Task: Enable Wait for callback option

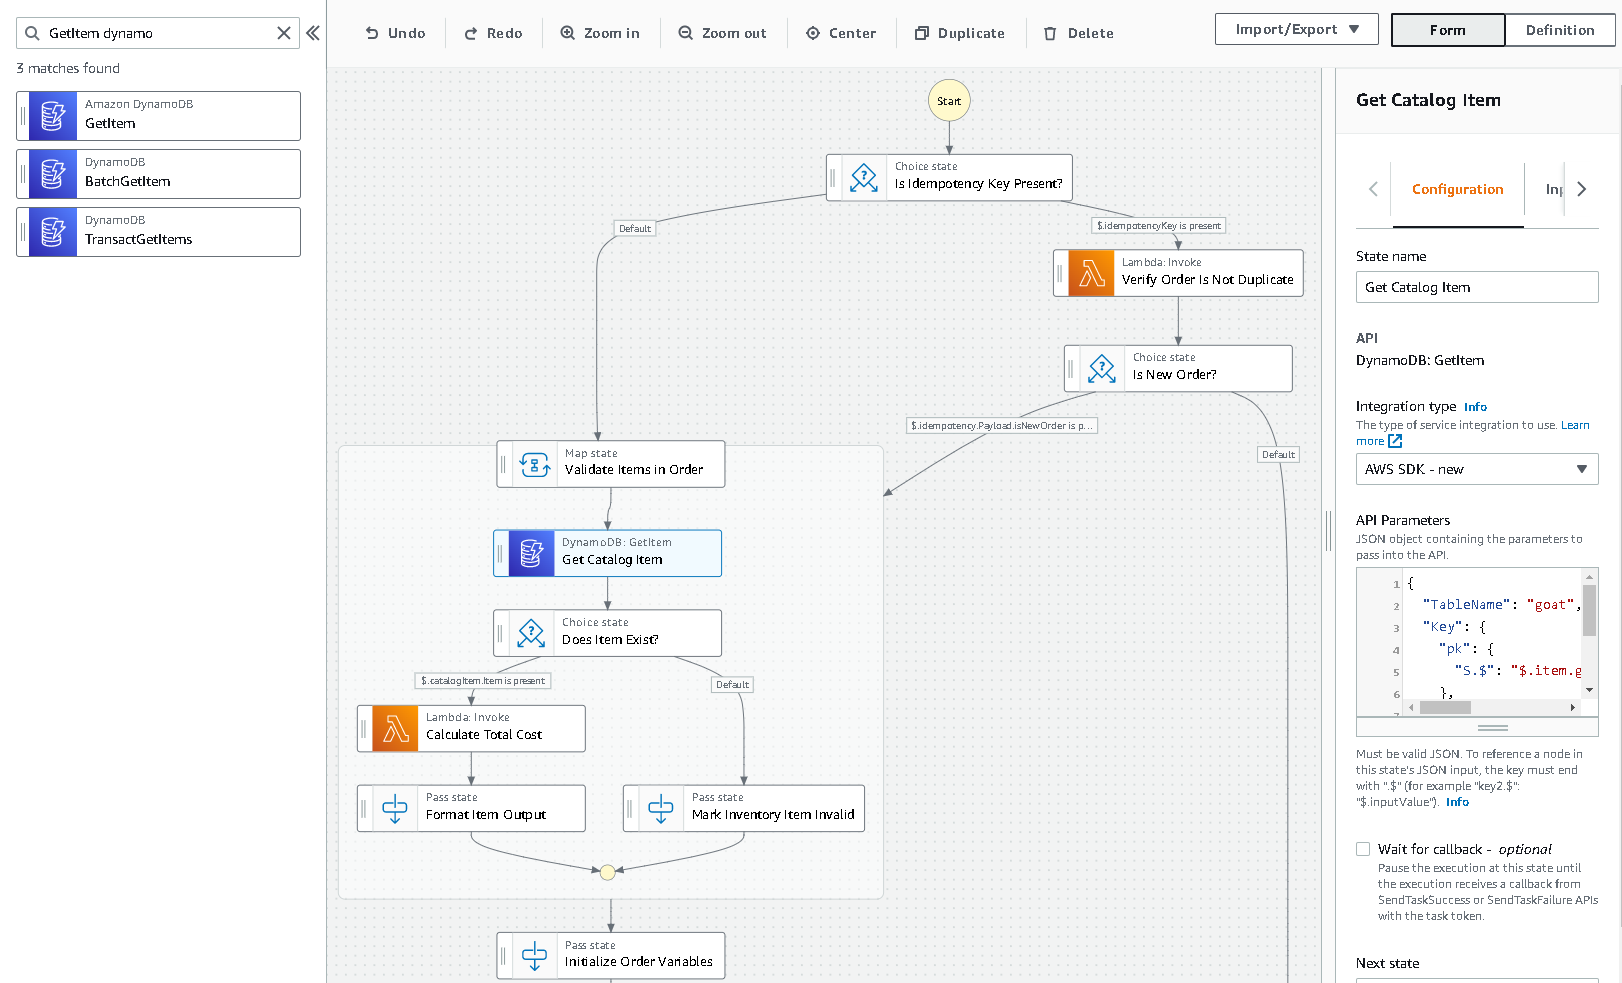Action: tap(1363, 849)
